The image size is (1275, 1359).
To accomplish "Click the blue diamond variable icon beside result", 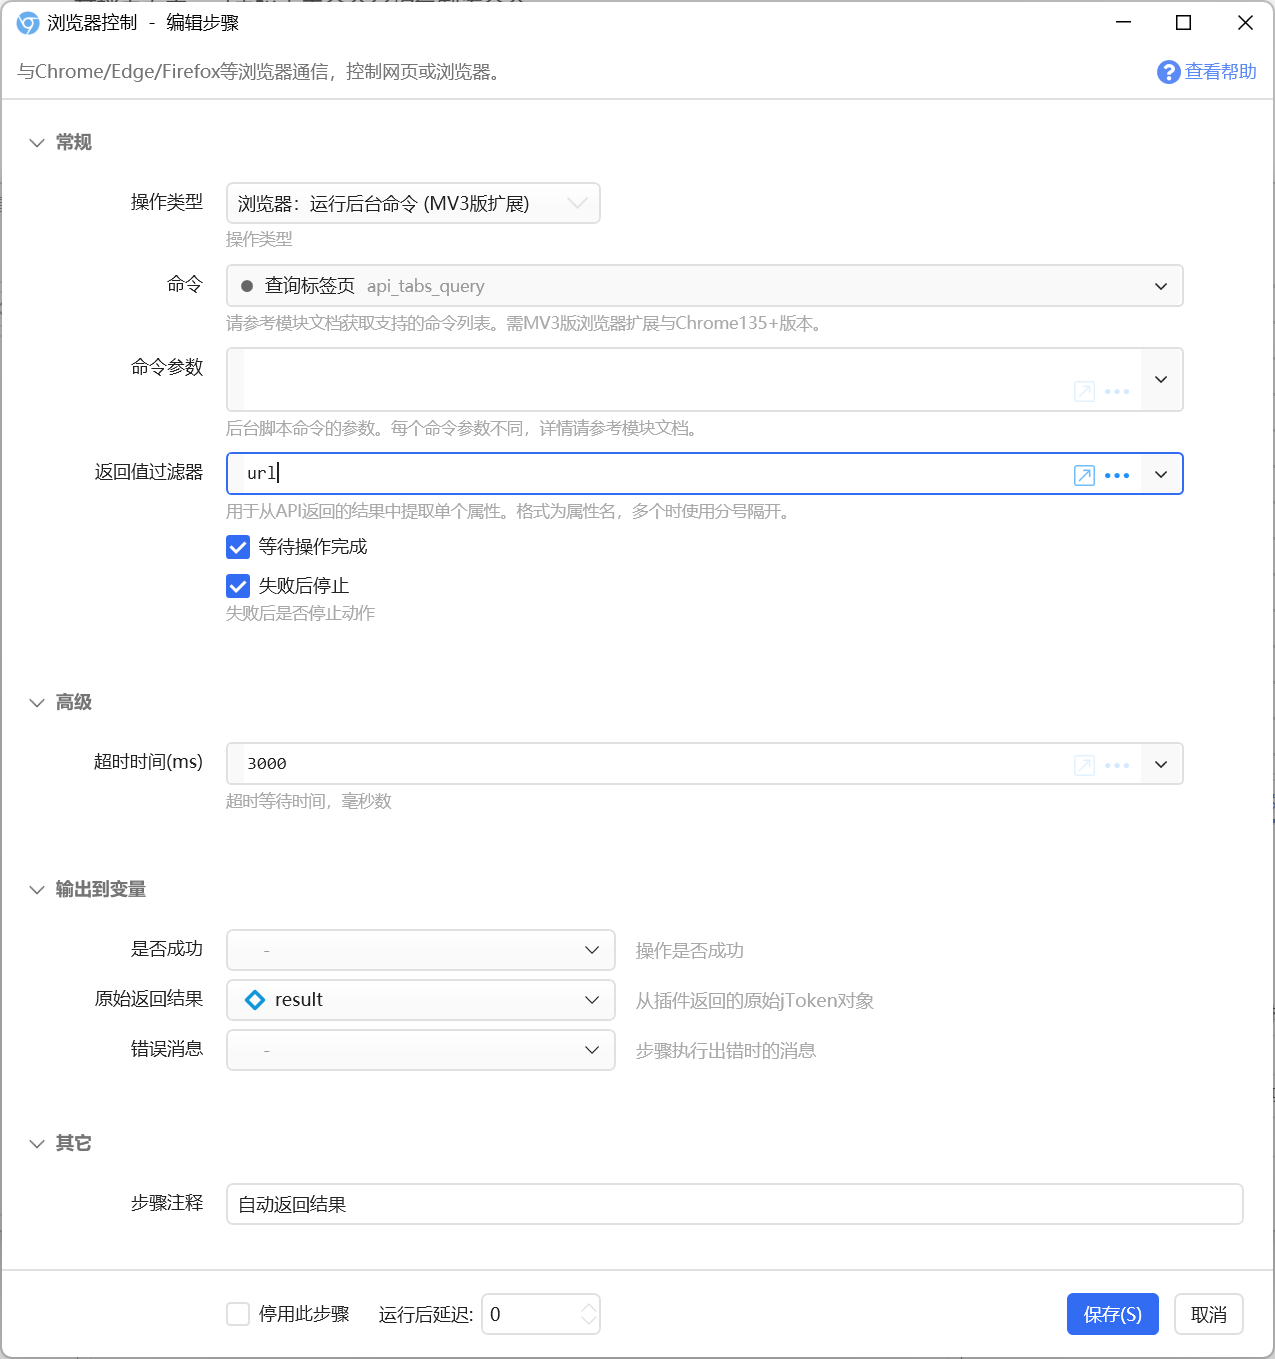I will pyautogui.click(x=255, y=1000).
